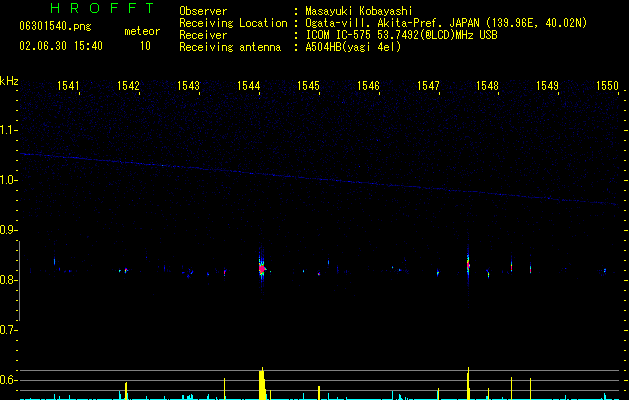This screenshot has width=629, height=400.
Task: Click the 1.1 kHz axis label
Action: click(x=8, y=130)
